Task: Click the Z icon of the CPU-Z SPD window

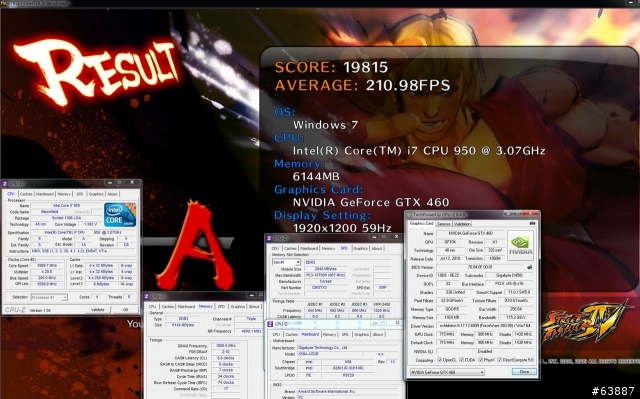Action: [269, 238]
